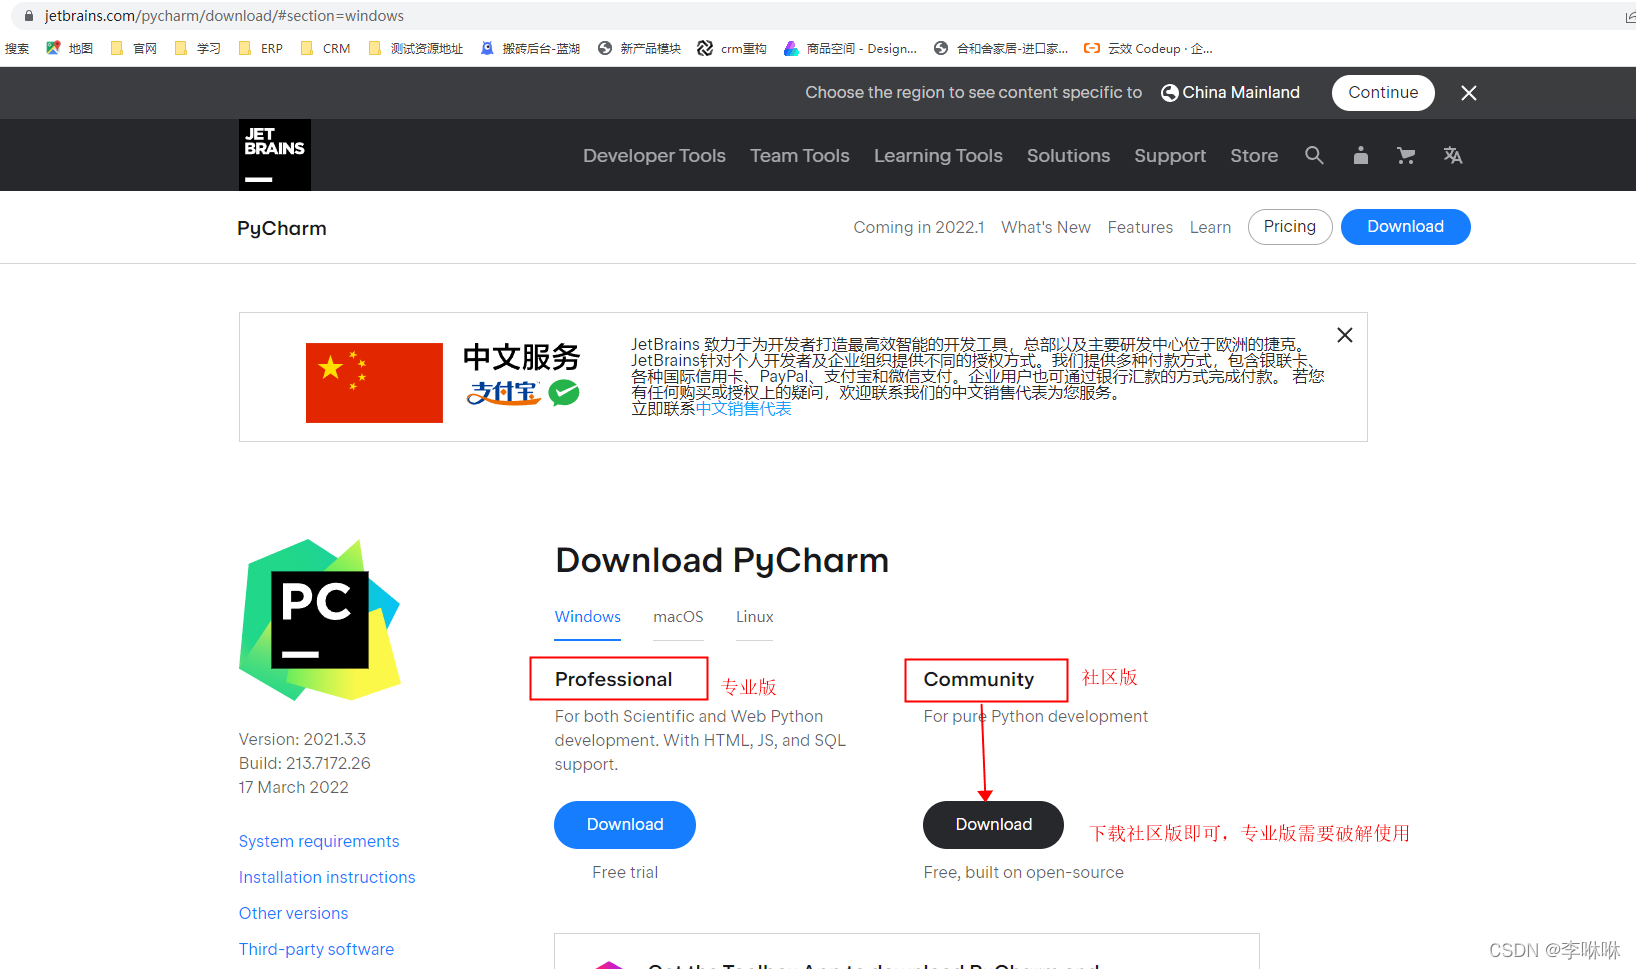Screen dimensions: 1636x969
Task: Click the Version: 2021.3.3 text
Action: 302,740
